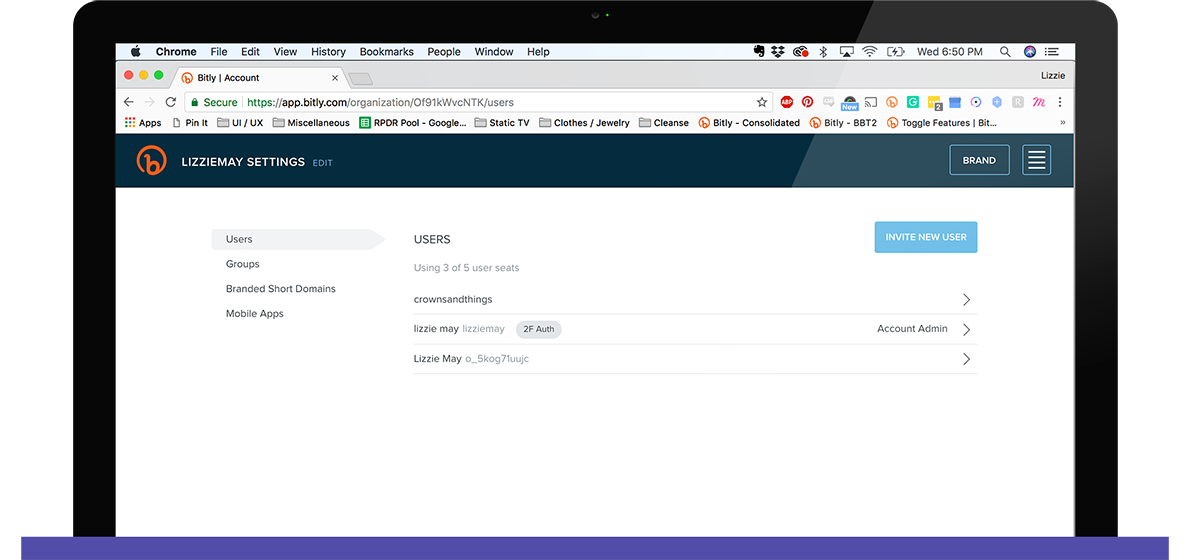Show more bookmarks with overflow chevron
The image size is (1200, 560).
1062,123
